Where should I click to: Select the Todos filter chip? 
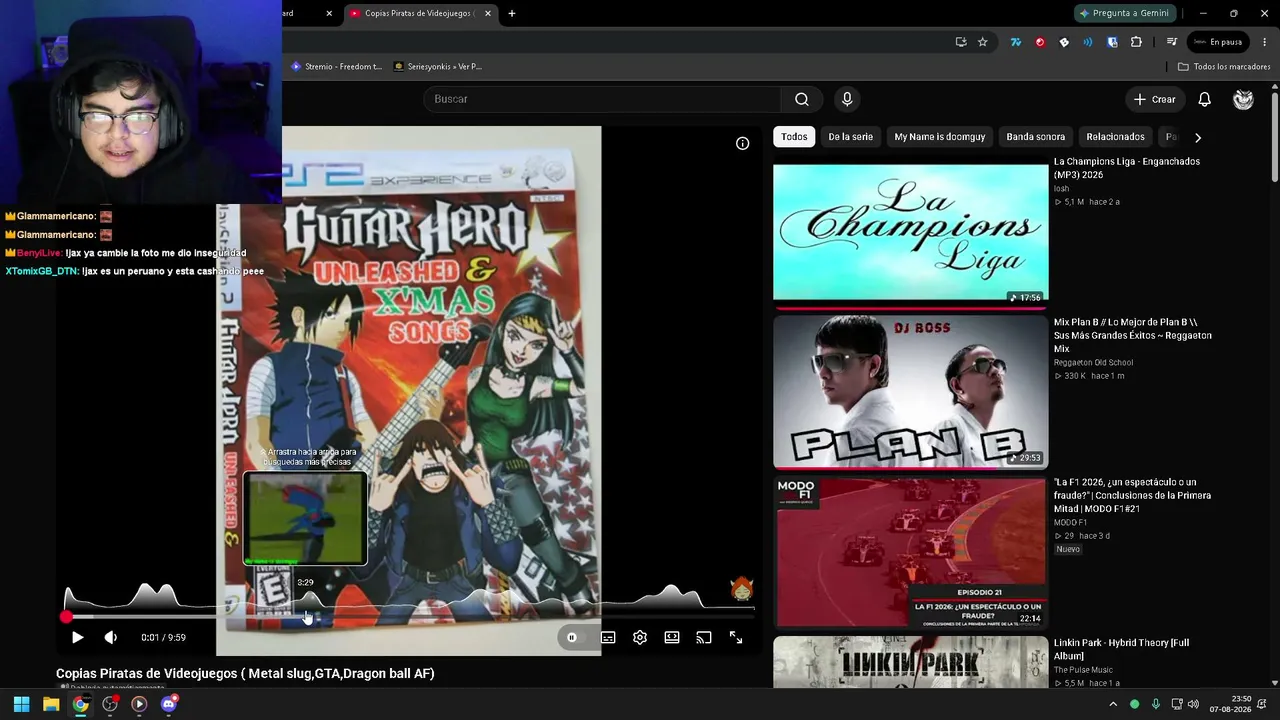pos(794,137)
